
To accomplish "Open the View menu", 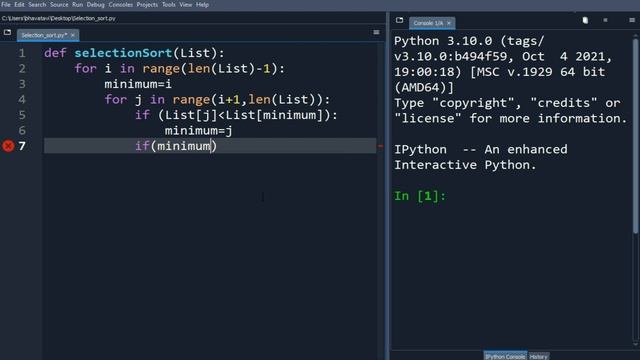I will 186,5.
